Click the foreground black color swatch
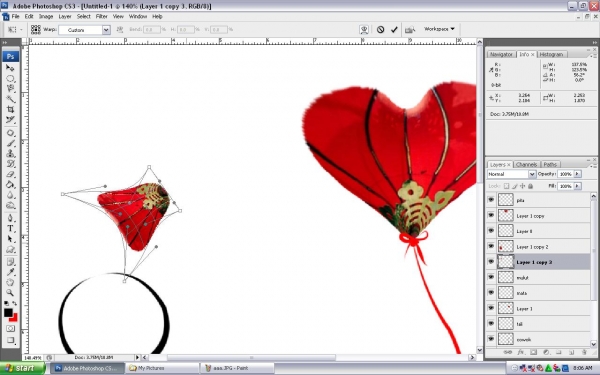Viewport: 600px width, 375px height. pyautogui.click(x=8, y=313)
